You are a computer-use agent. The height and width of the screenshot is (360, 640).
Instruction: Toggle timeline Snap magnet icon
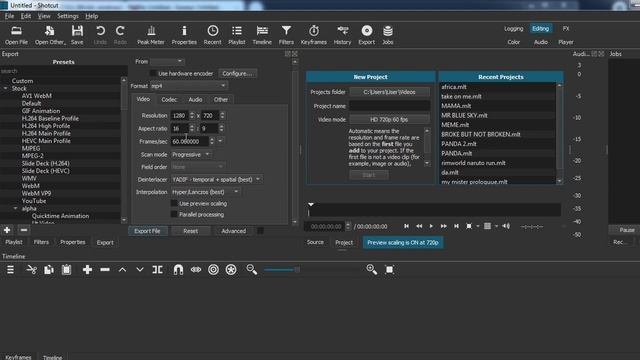178,269
